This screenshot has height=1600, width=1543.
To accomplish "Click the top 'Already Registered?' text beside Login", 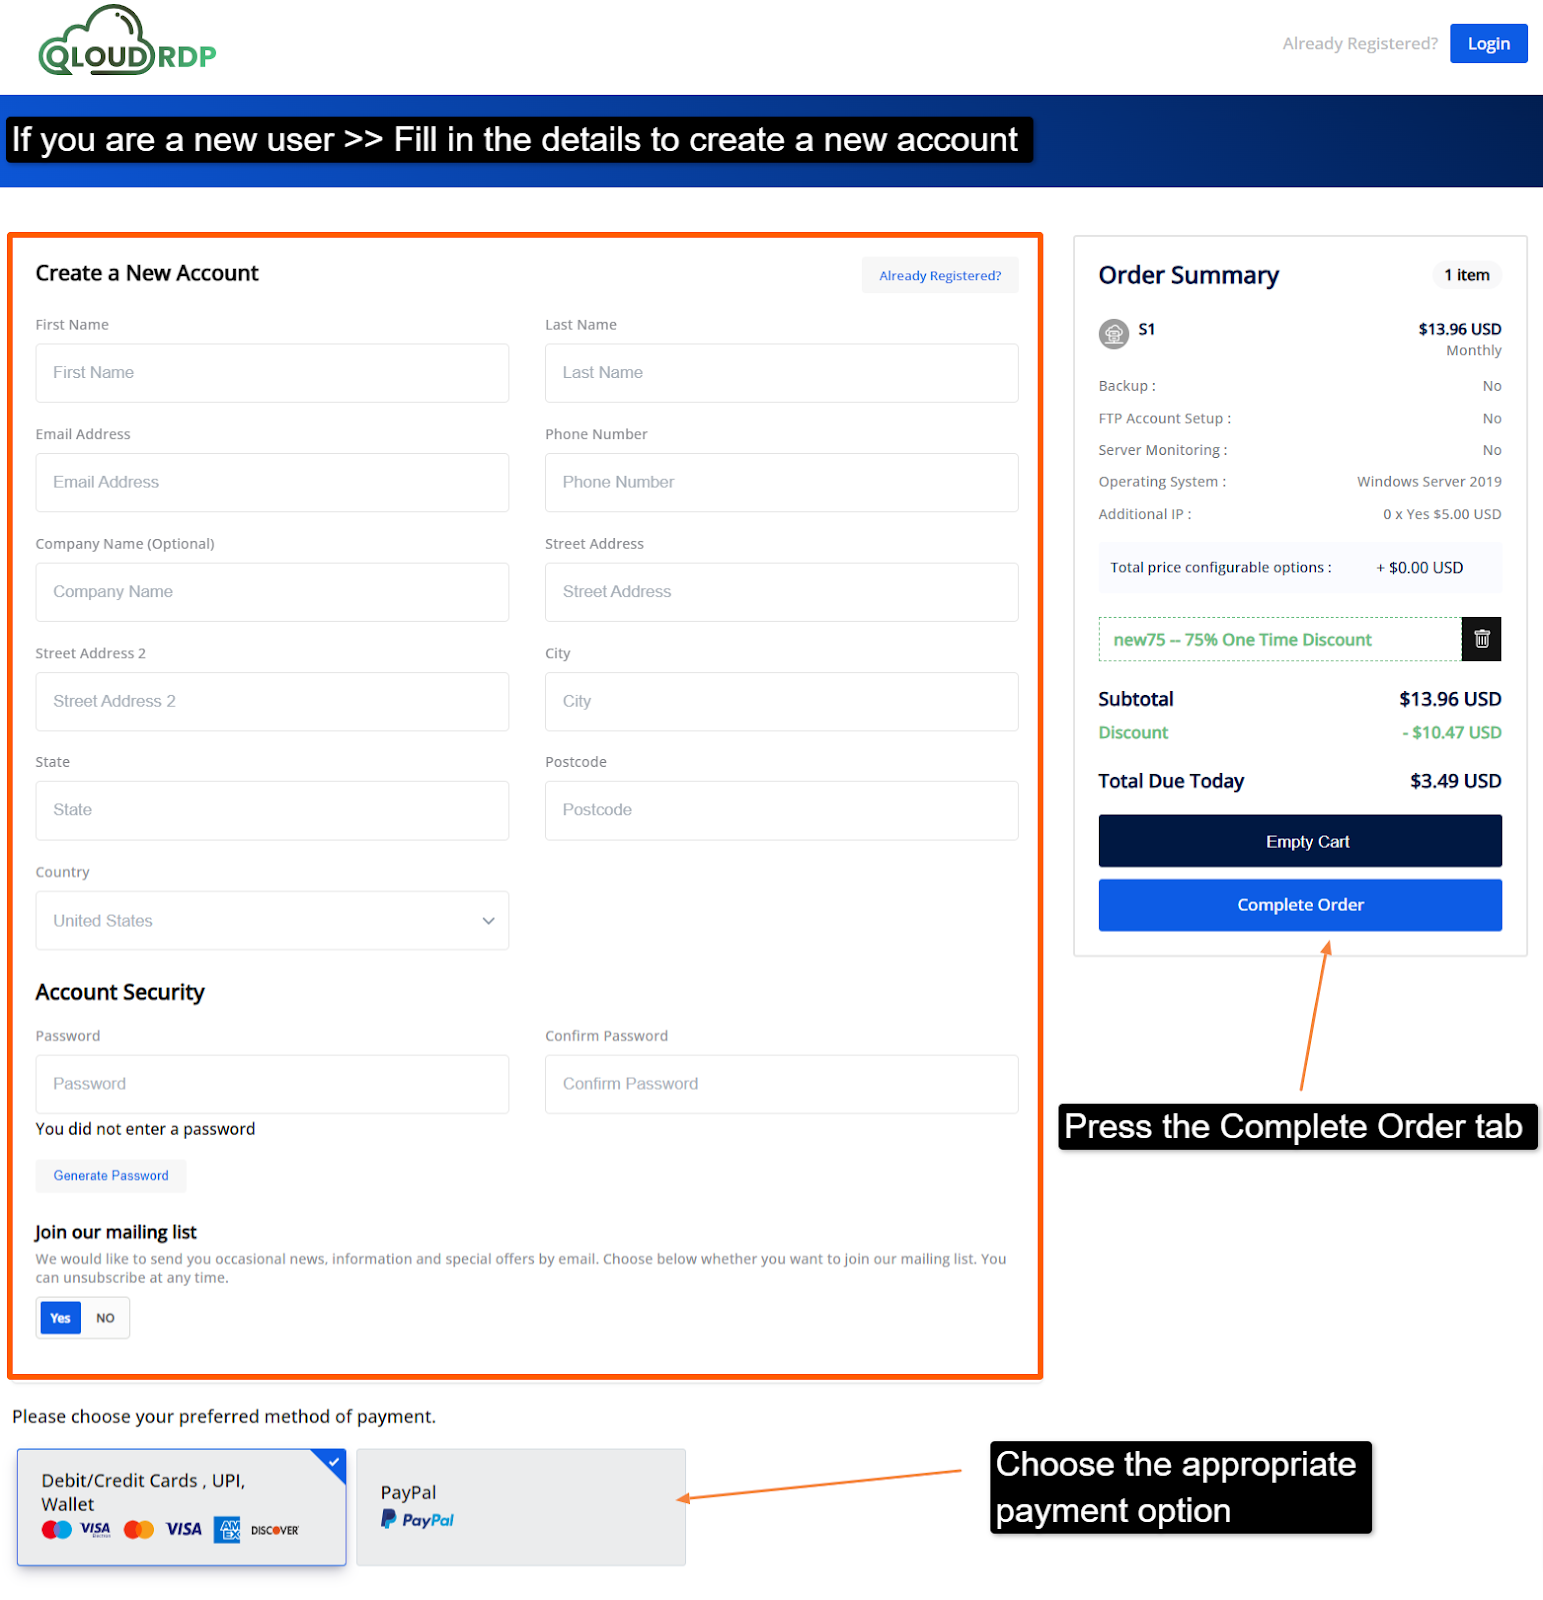I will click(1359, 44).
